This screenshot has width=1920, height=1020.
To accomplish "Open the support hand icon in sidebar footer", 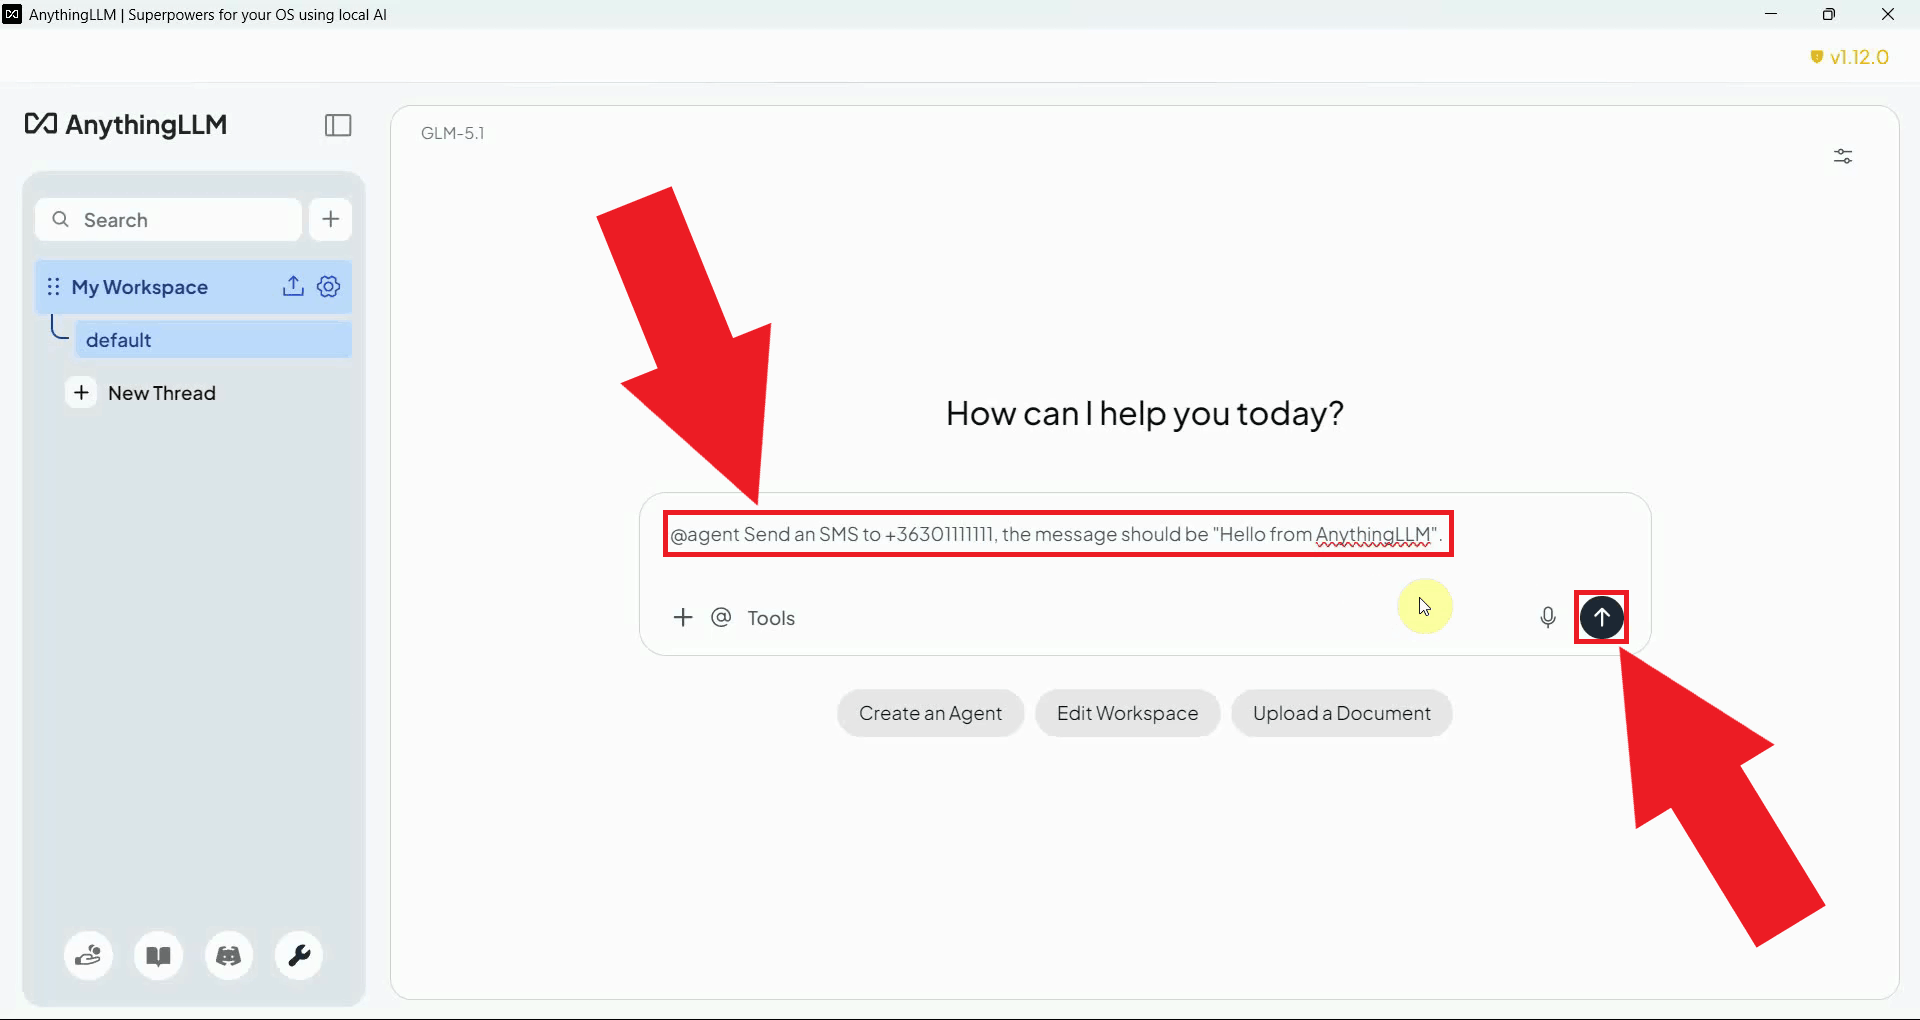I will tap(89, 956).
